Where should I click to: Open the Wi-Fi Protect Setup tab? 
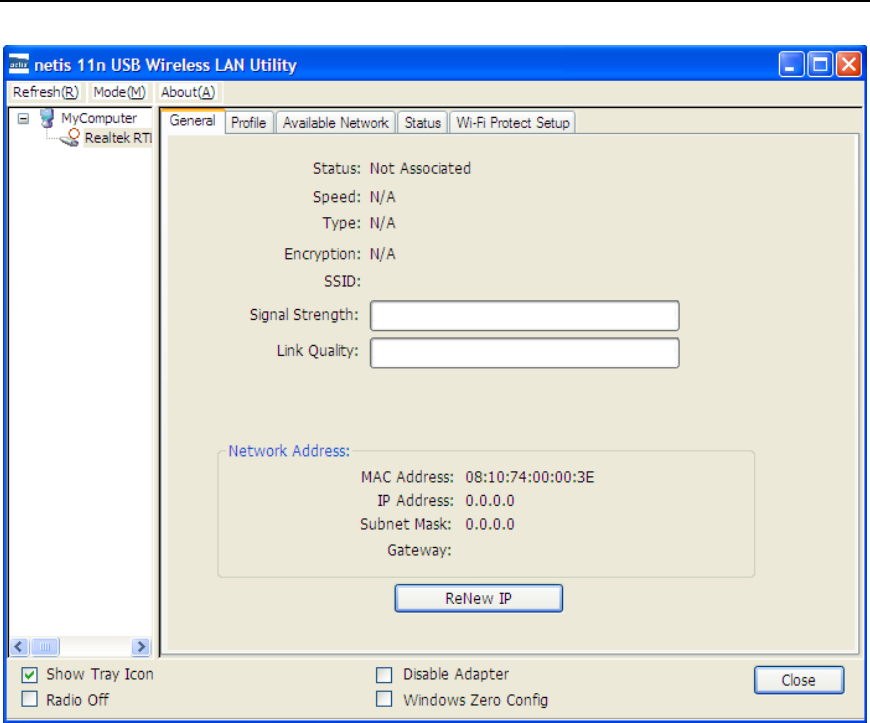click(513, 123)
